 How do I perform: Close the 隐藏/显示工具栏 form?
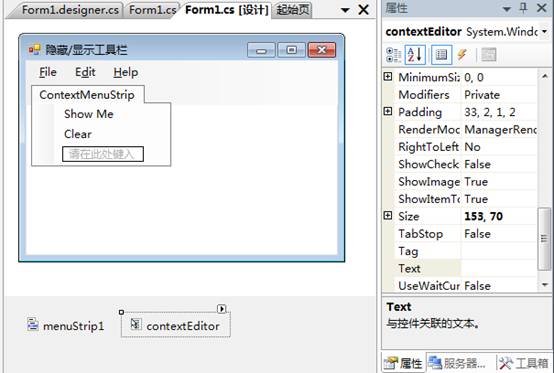pyautogui.click(x=322, y=50)
